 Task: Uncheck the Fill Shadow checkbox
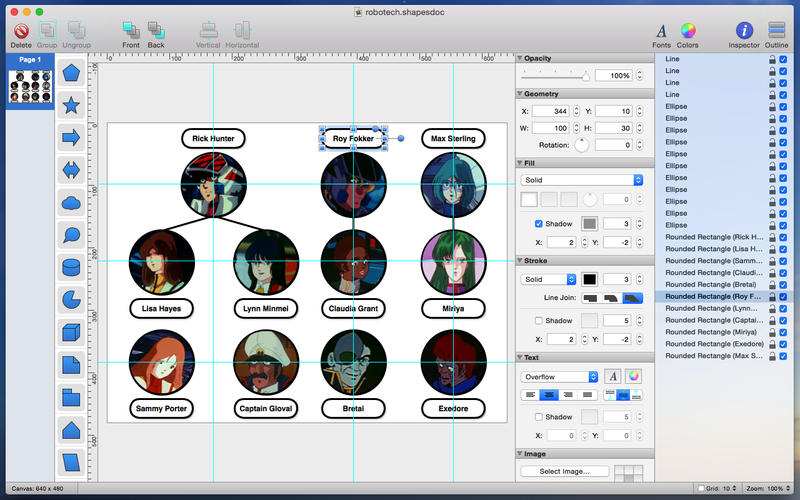[539, 223]
